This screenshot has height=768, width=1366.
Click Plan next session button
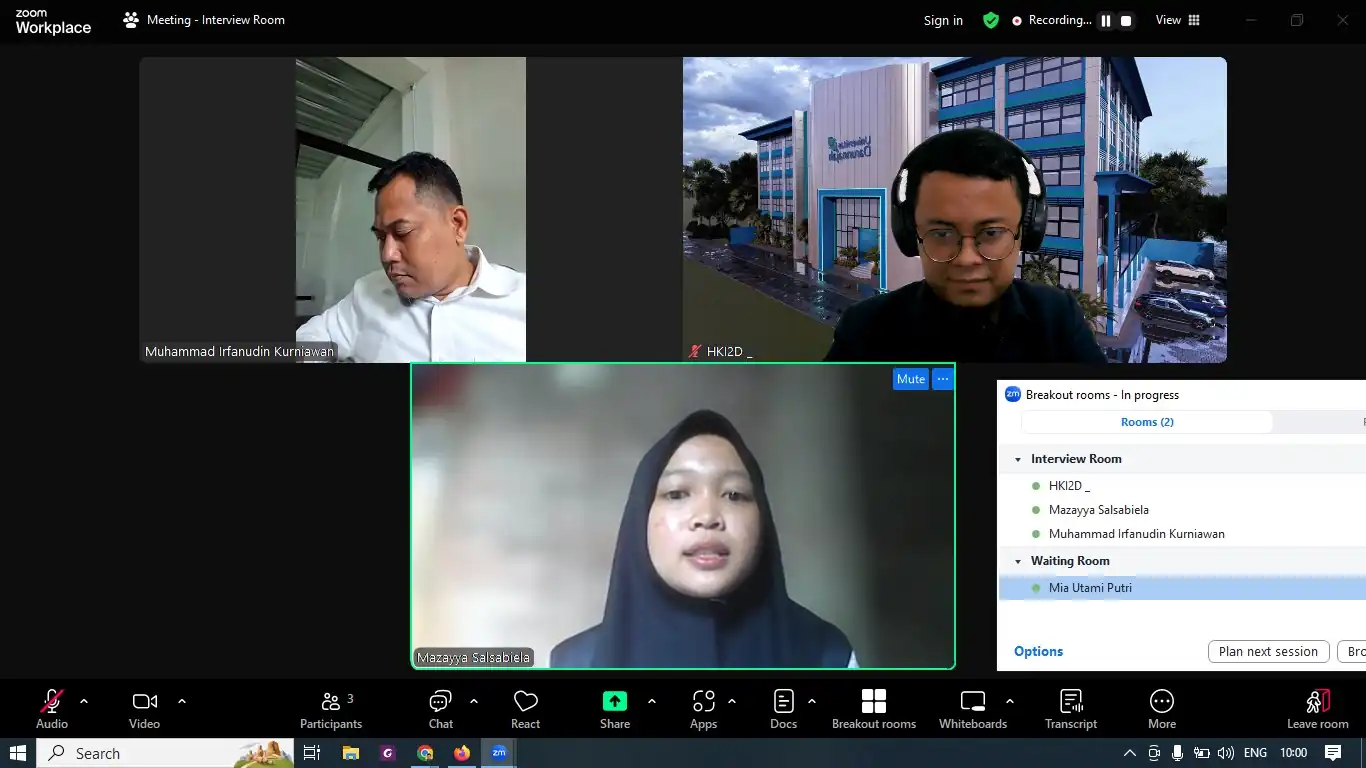point(1268,652)
